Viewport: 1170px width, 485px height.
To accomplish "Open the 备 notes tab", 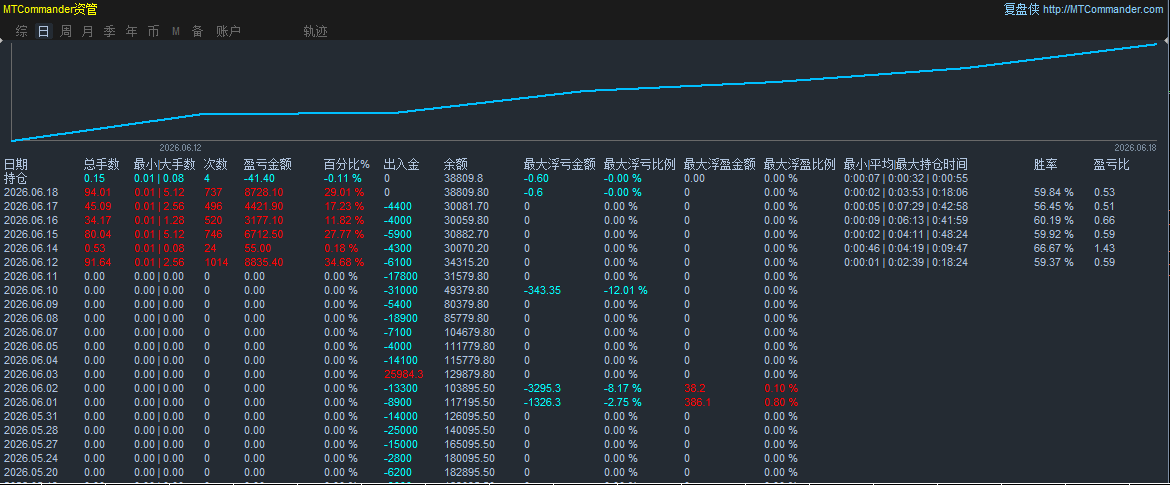I will (x=198, y=31).
